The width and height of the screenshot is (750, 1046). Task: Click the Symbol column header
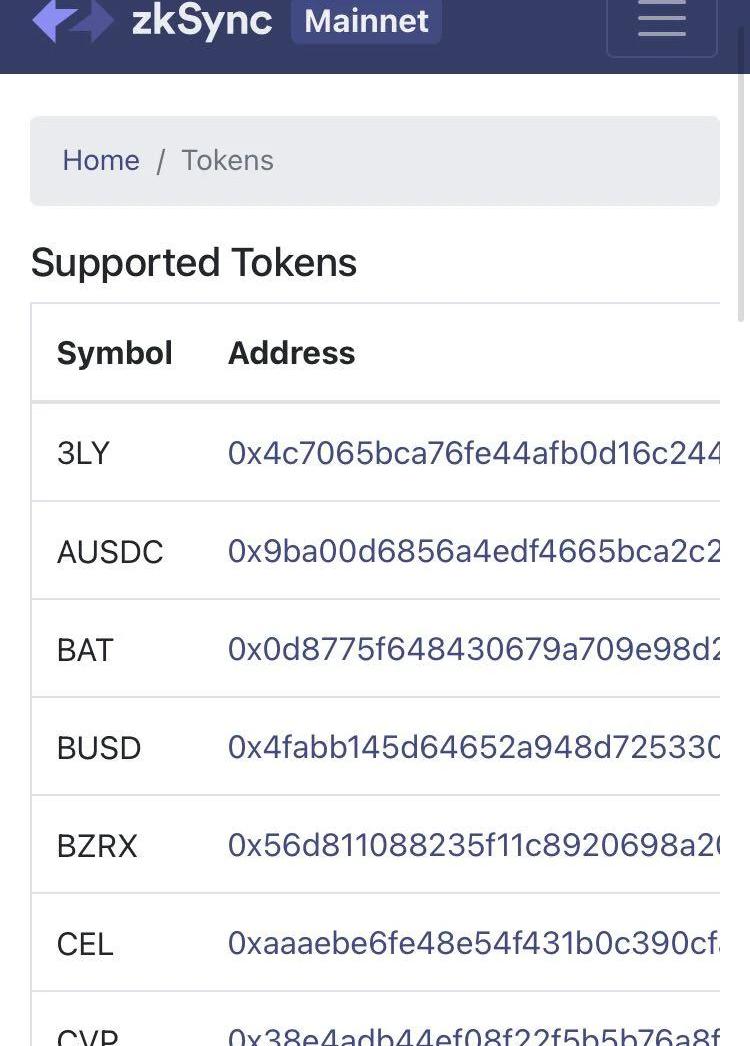click(115, 353)
